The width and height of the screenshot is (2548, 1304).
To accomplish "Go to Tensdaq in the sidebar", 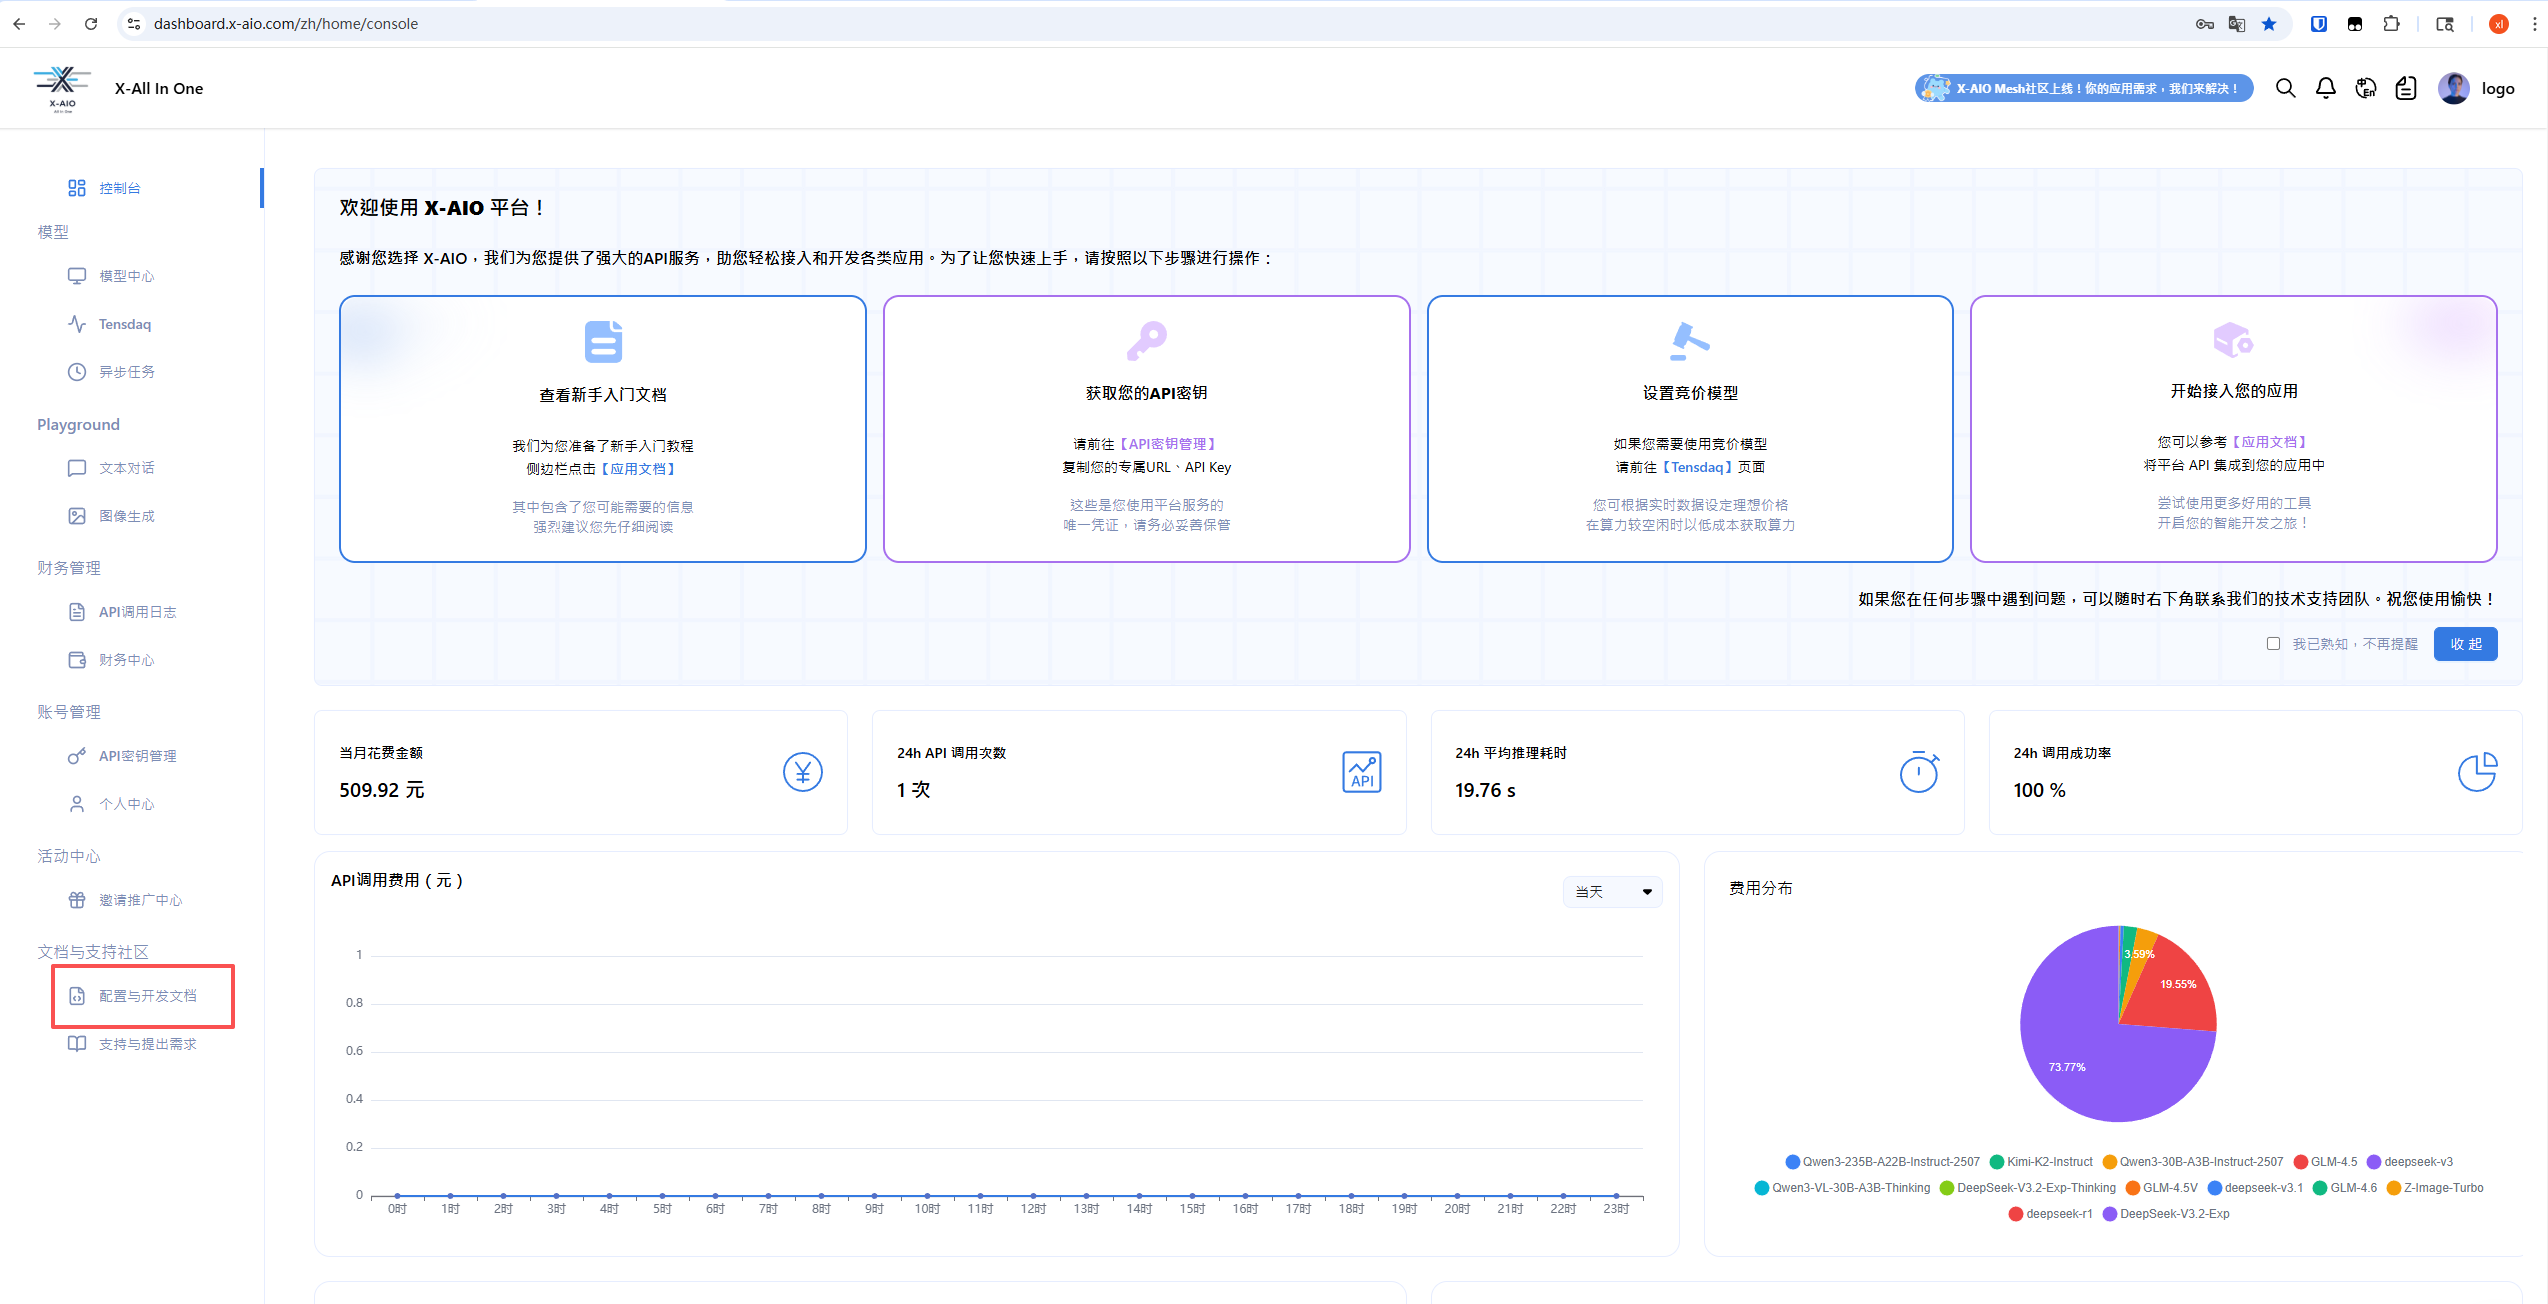I will click(x=124, y=324).
